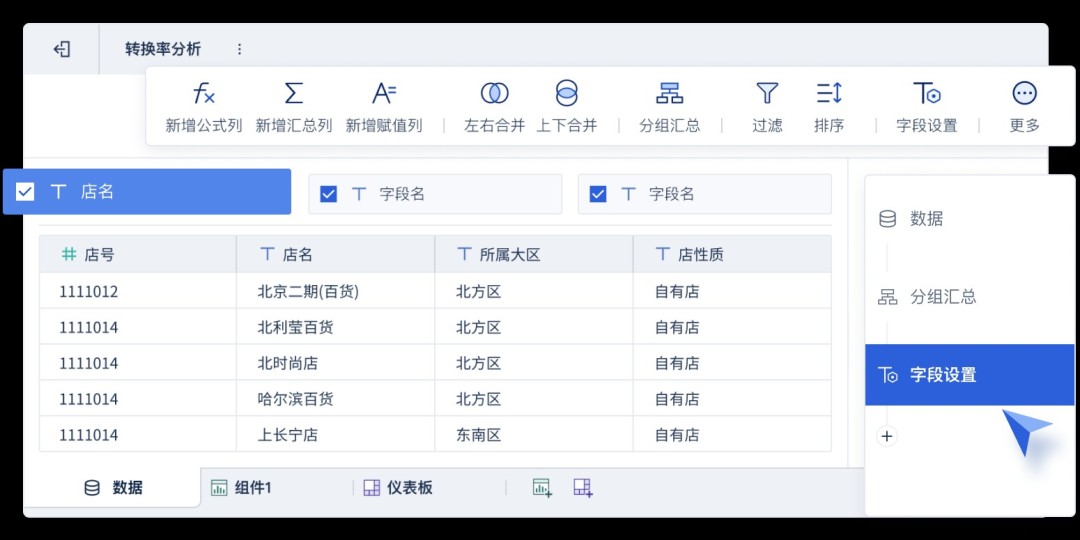
Task: Click the plus button to add step
Action: 887,436
